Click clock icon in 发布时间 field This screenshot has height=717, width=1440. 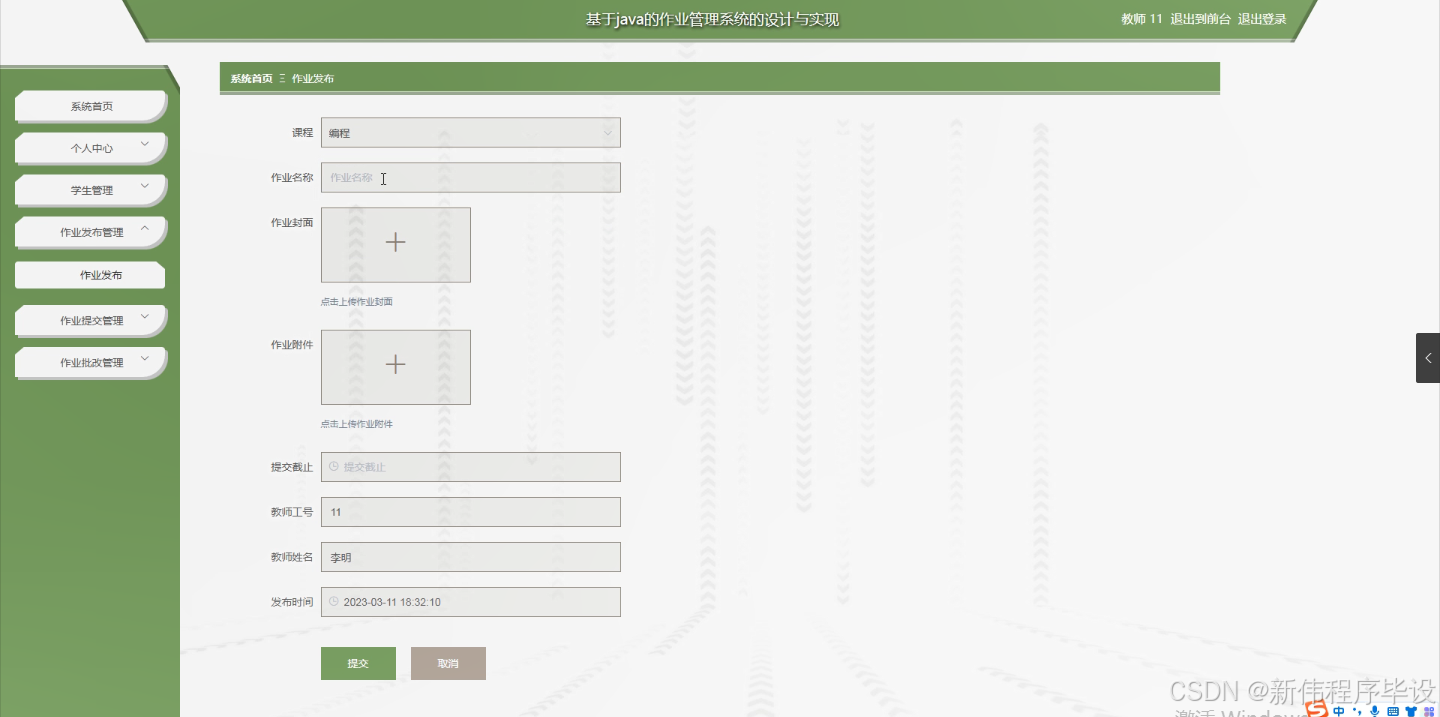(x=334, y=602)
